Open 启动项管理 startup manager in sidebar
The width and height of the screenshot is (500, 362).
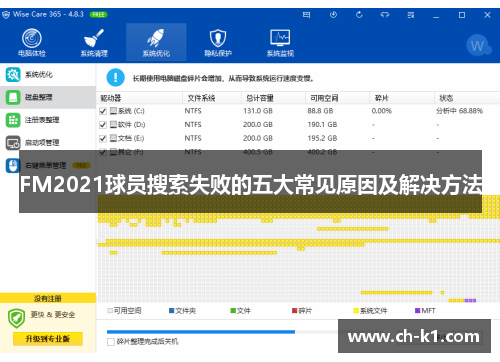tap(48, 143)
